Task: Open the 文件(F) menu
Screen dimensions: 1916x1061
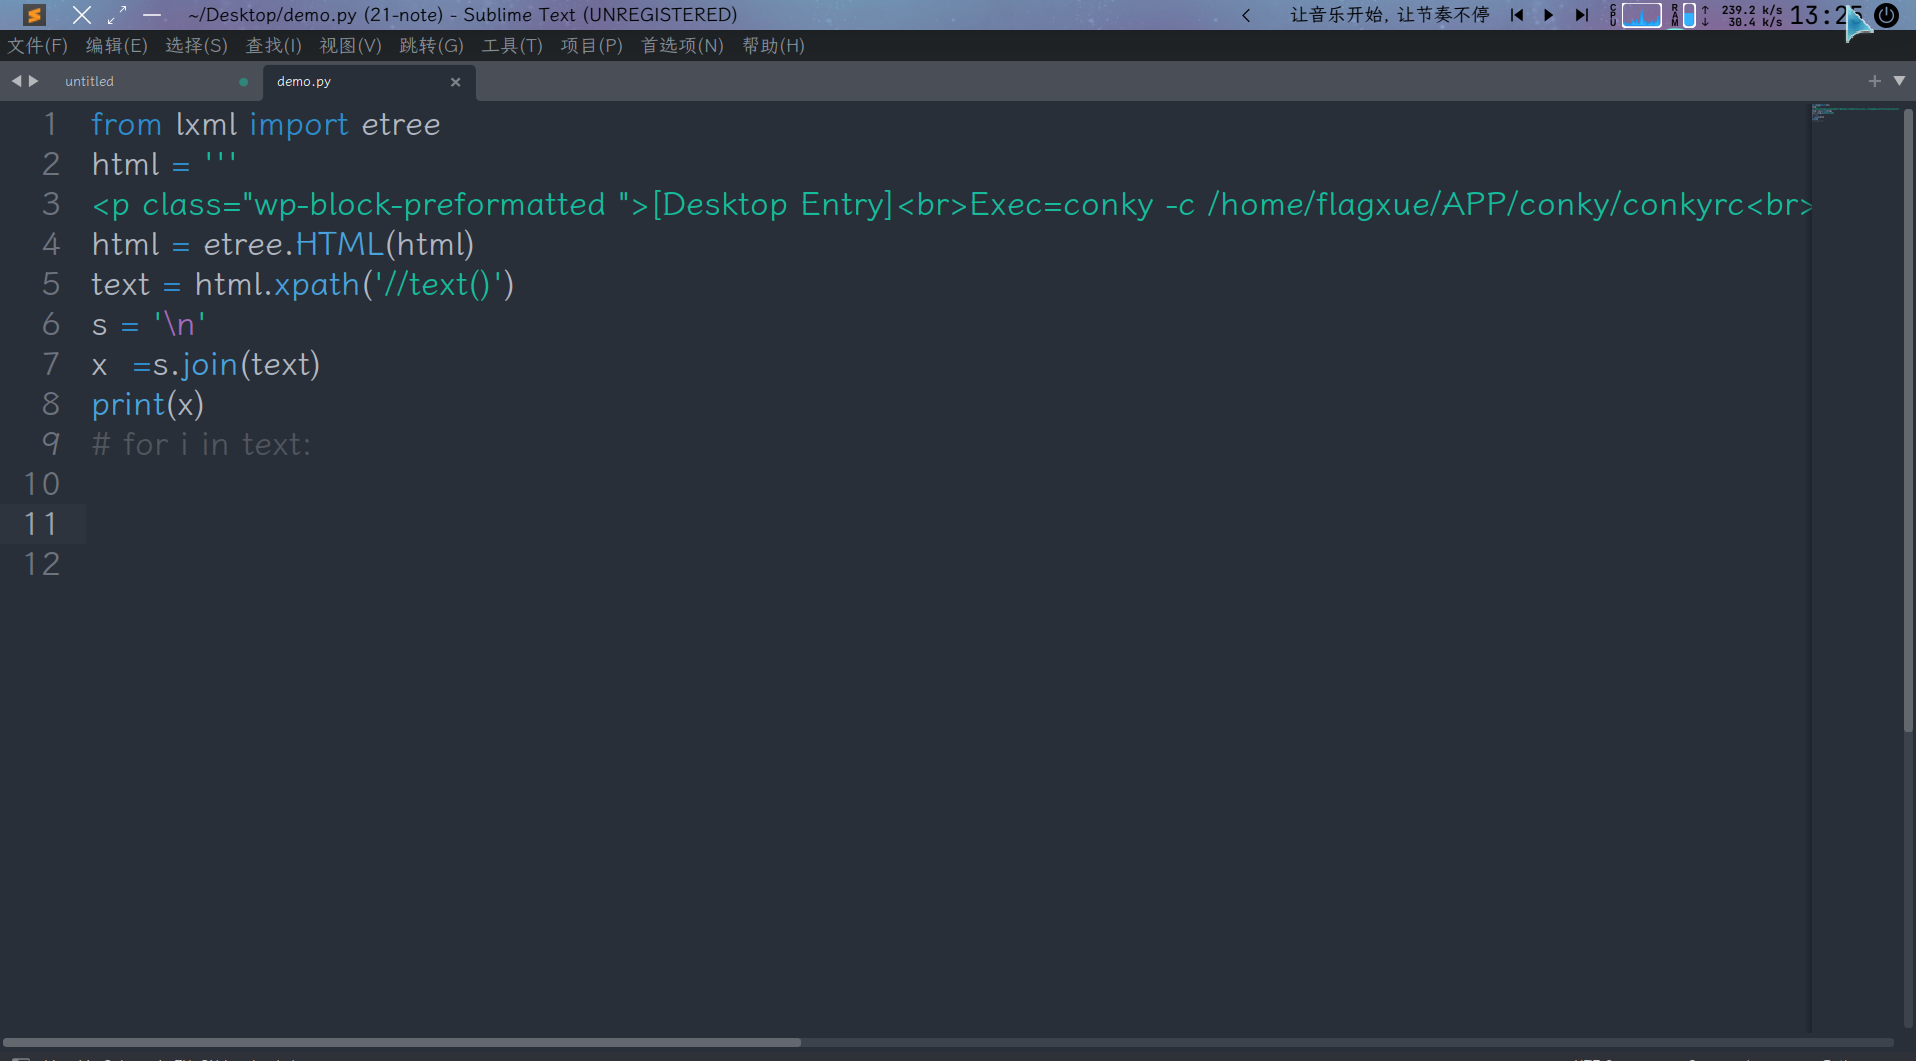Action: (38, 46)
